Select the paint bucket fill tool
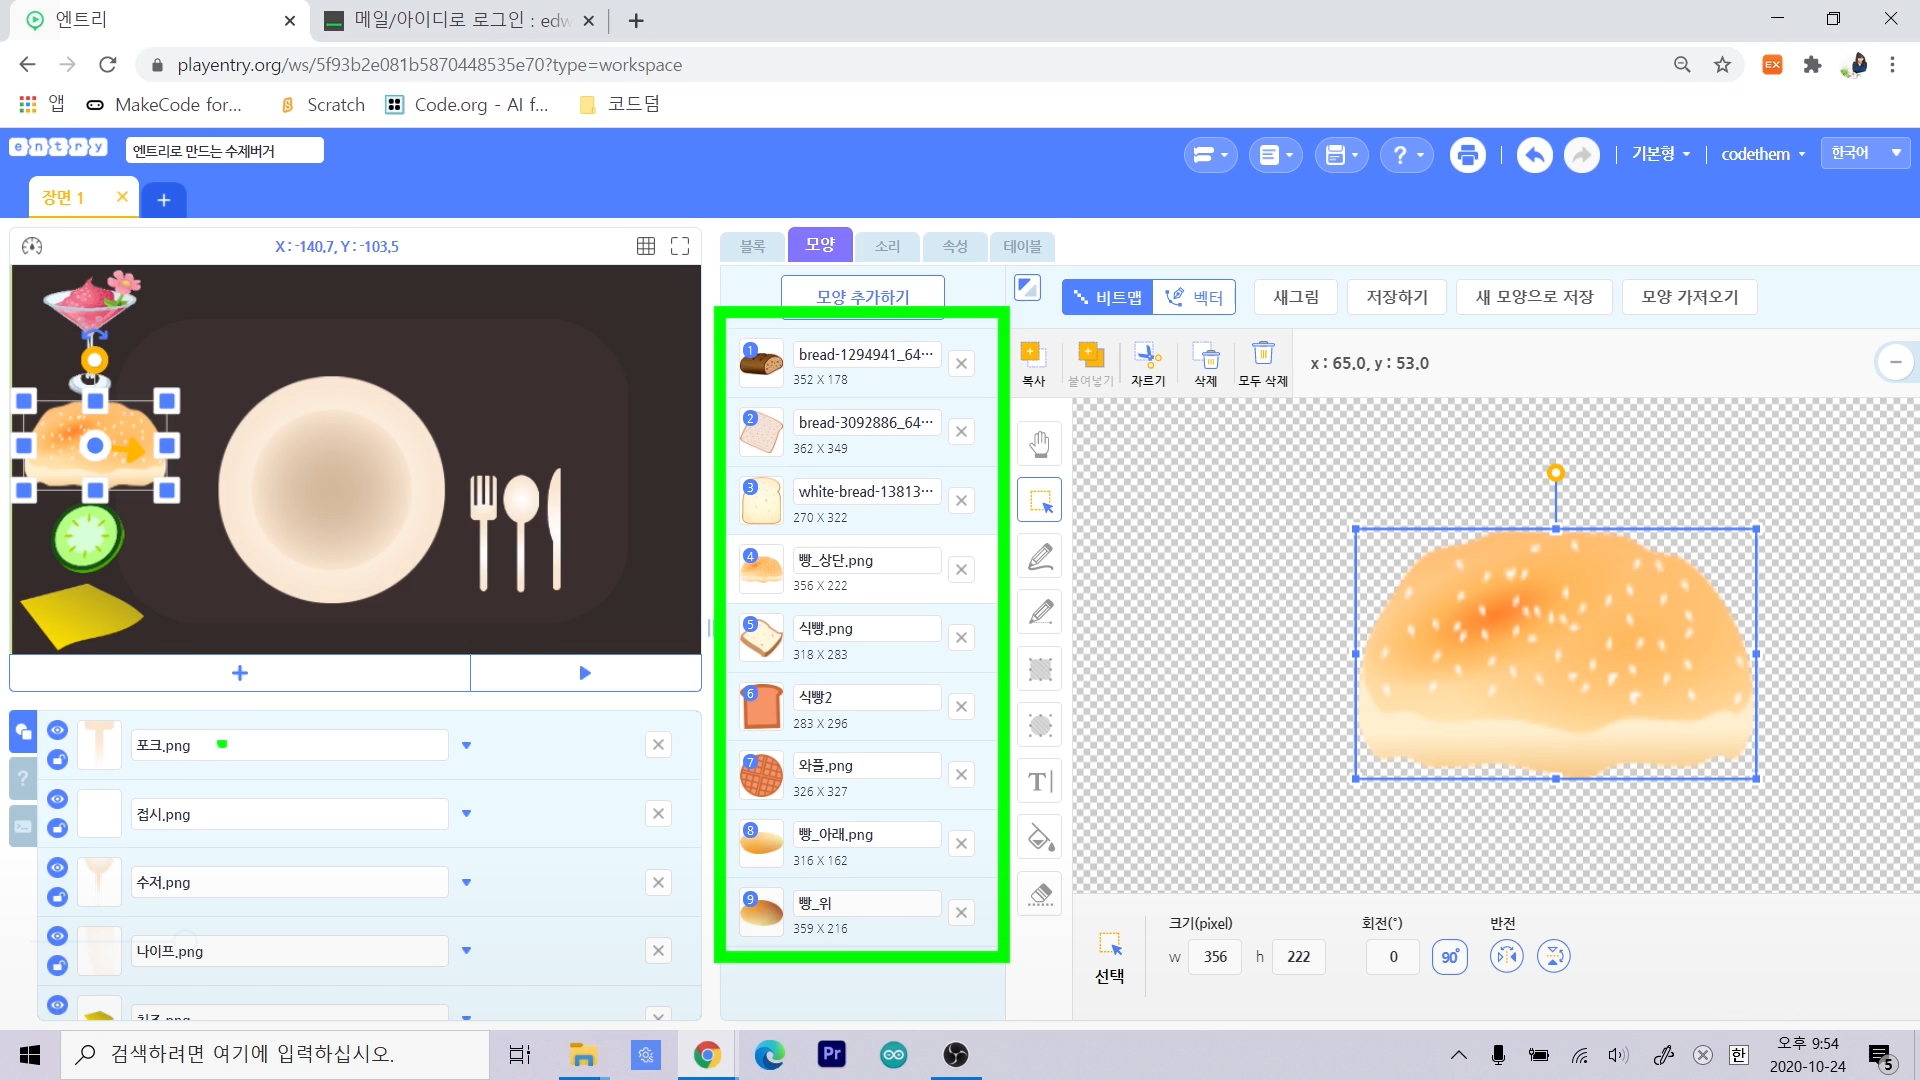Screen dimensions: 1920x1080 [x=1040, y=838]
